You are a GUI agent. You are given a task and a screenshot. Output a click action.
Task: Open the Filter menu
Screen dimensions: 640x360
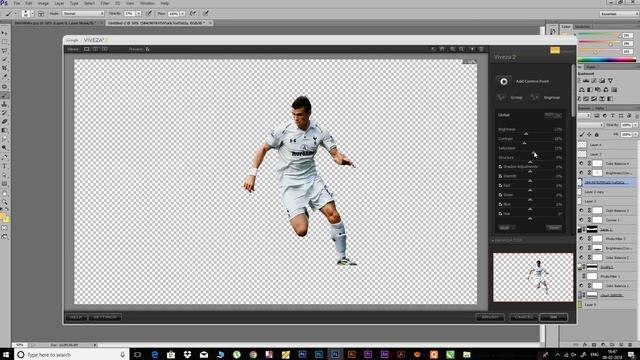[x=105, y=3]
